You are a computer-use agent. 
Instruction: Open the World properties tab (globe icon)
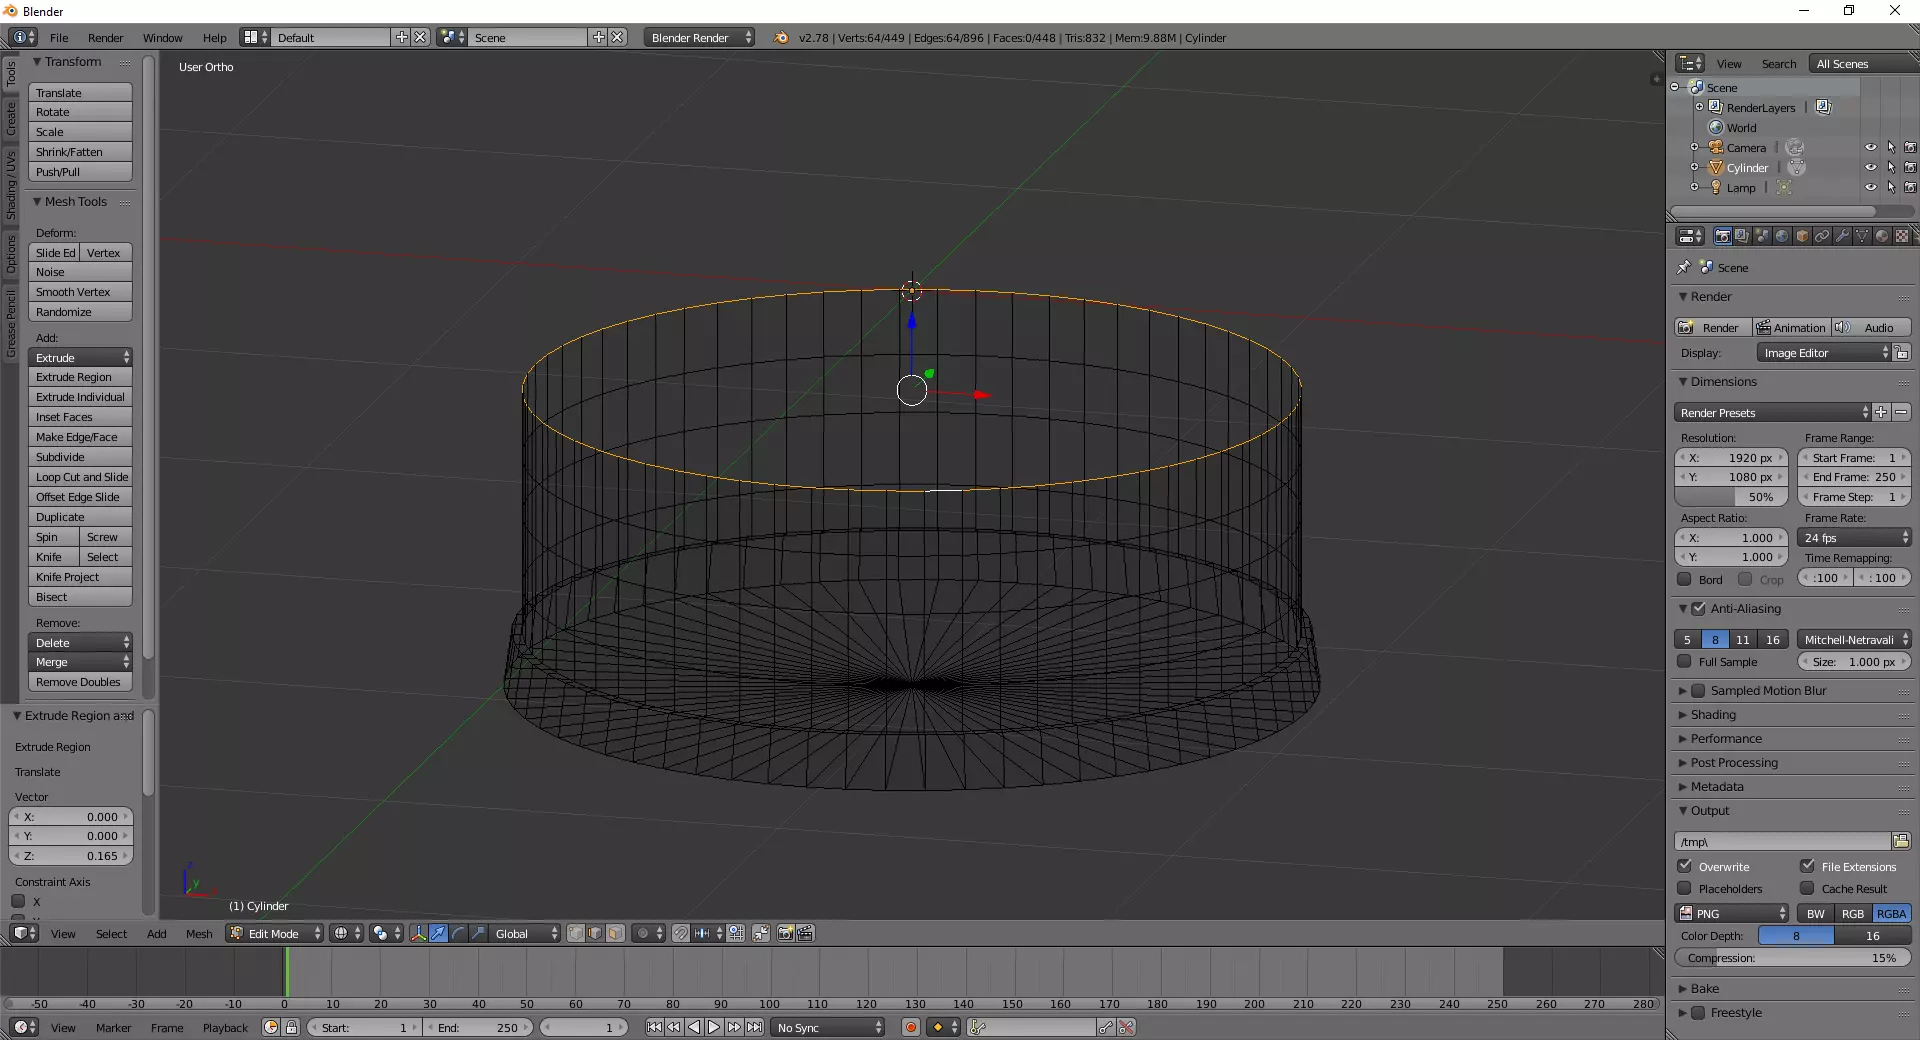tap(1782, 236)
